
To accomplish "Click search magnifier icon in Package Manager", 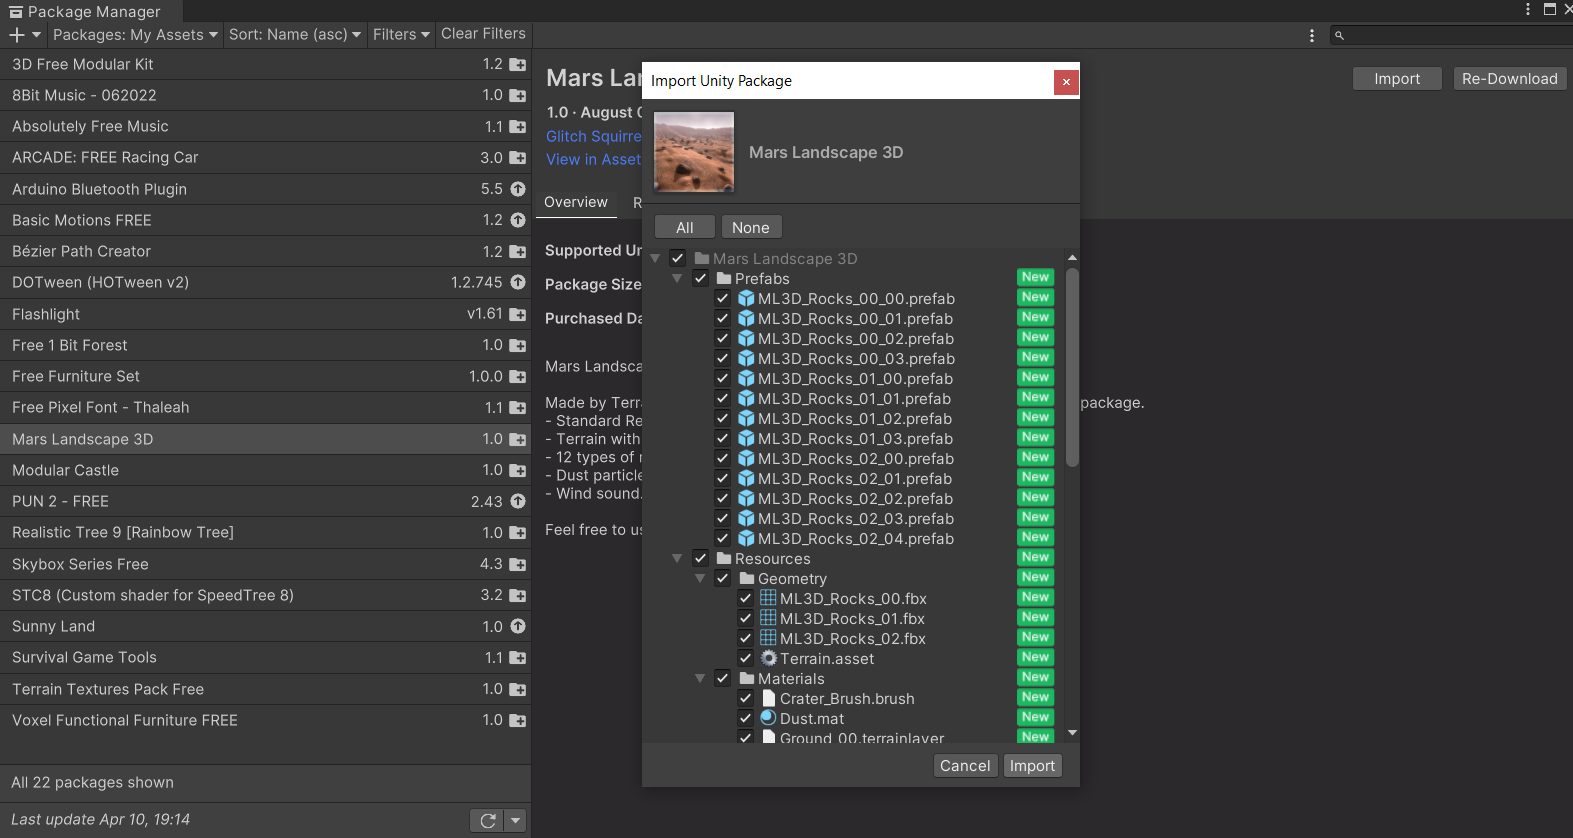I will click(x=1339, y=35).
